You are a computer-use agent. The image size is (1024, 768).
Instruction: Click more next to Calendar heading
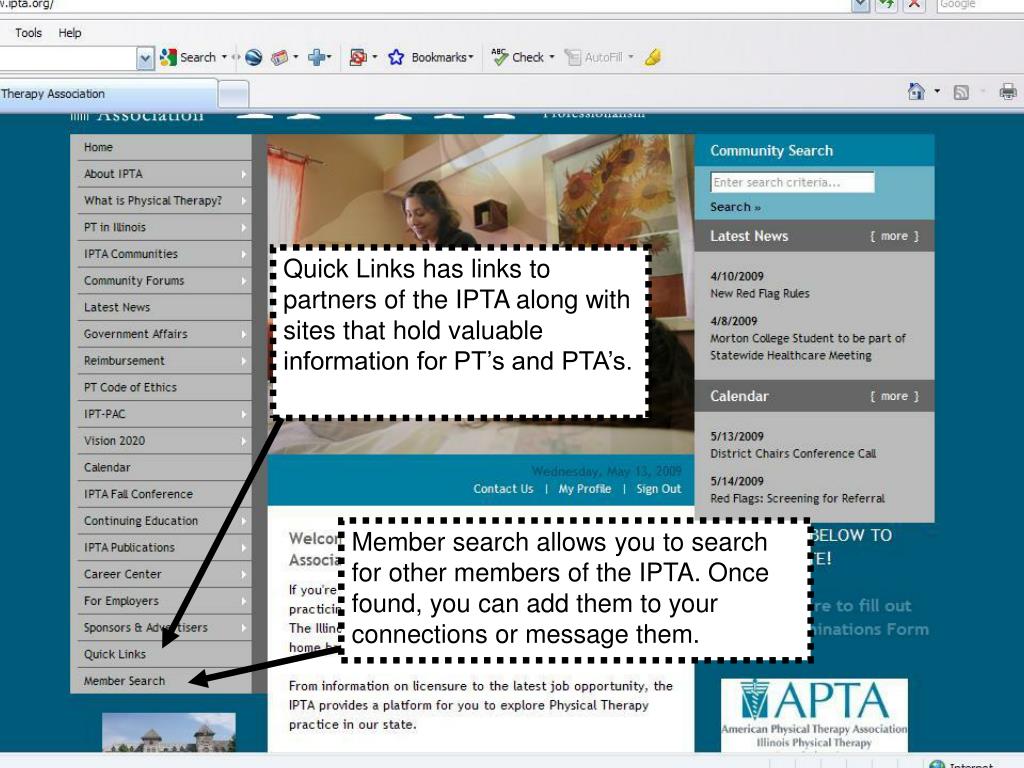(x=894, y=396)
